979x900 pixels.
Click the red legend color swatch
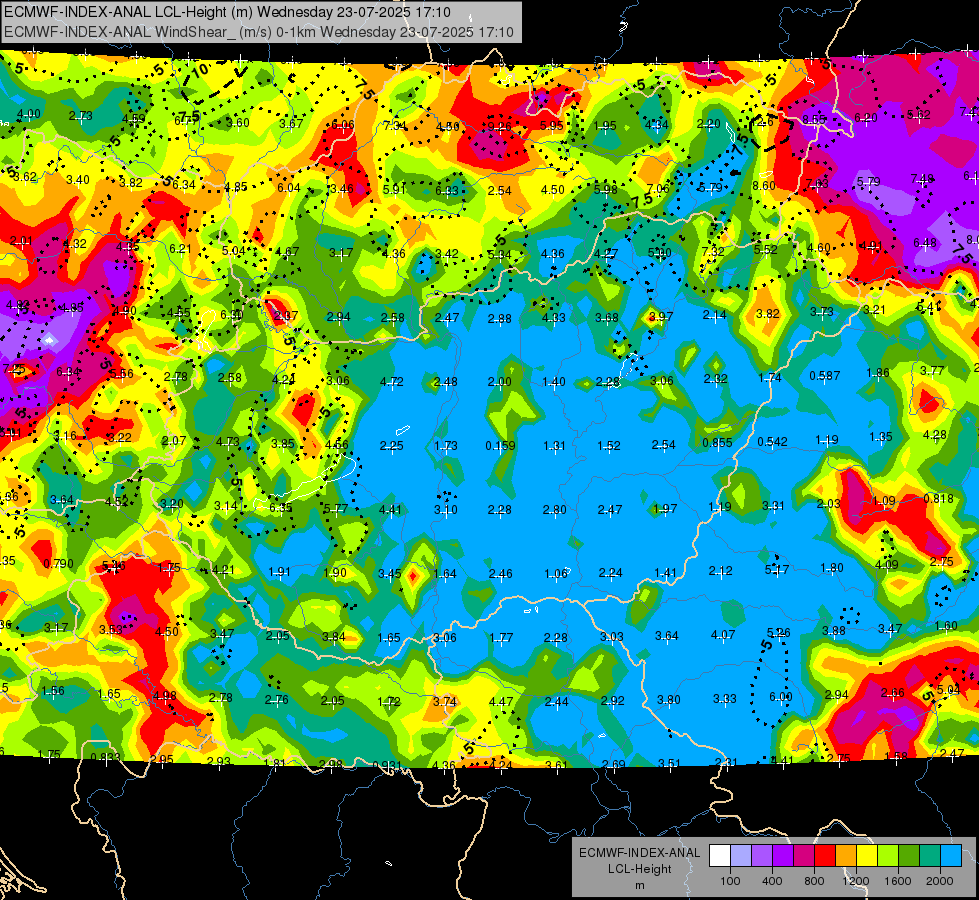click(825, 856)
